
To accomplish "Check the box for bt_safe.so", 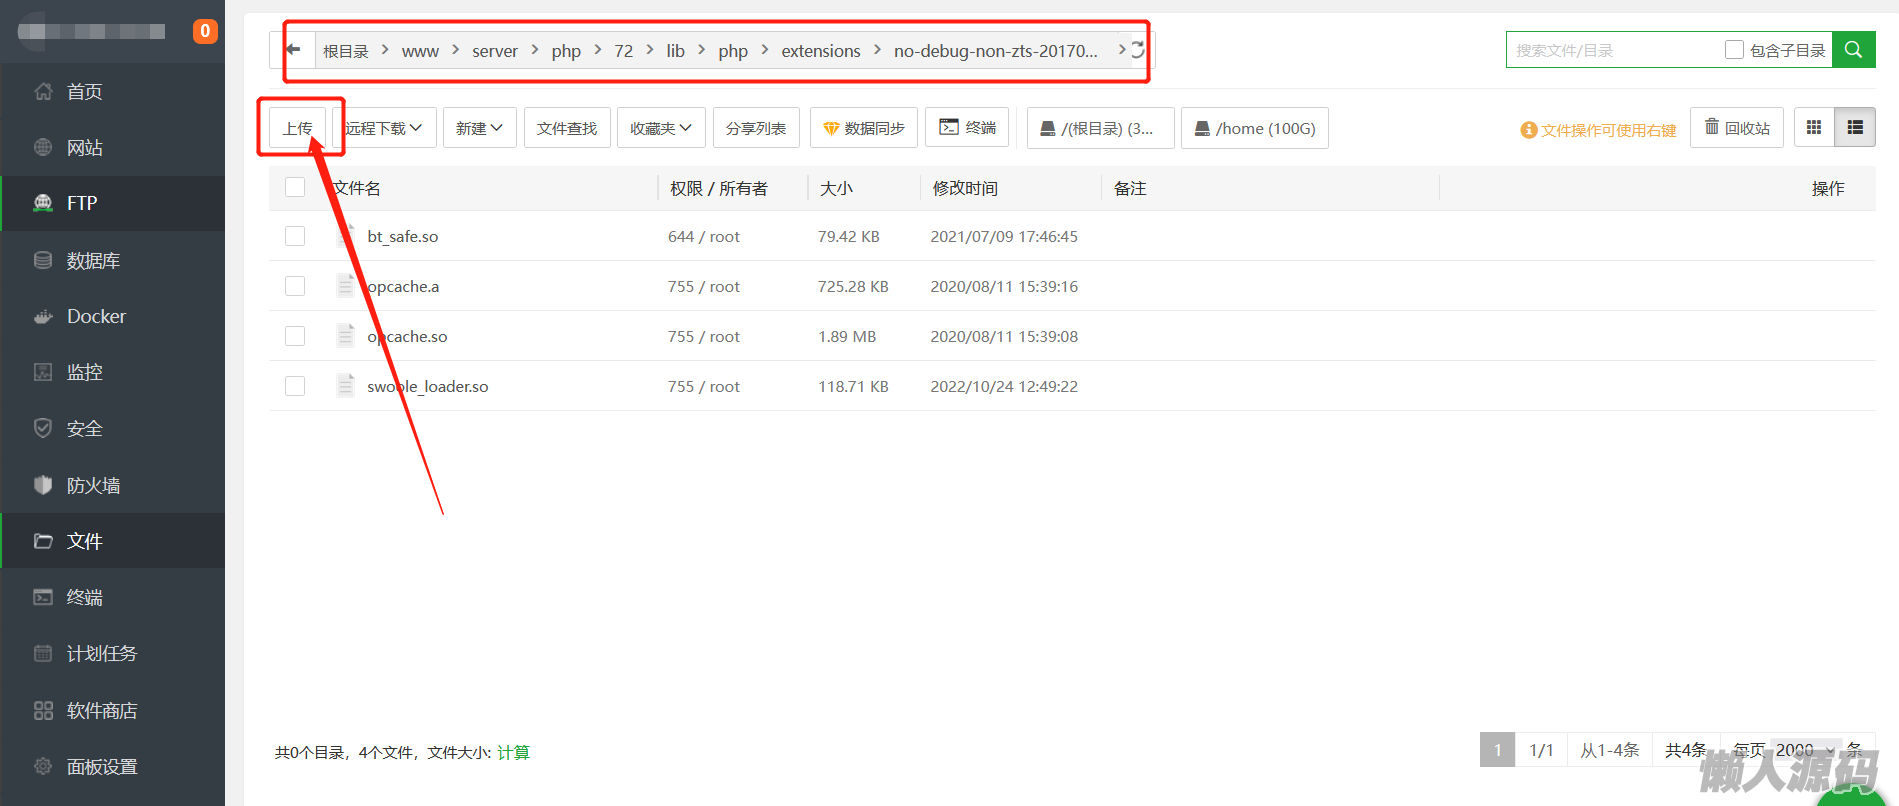I will pyautogui.click(x=295, y=236).
